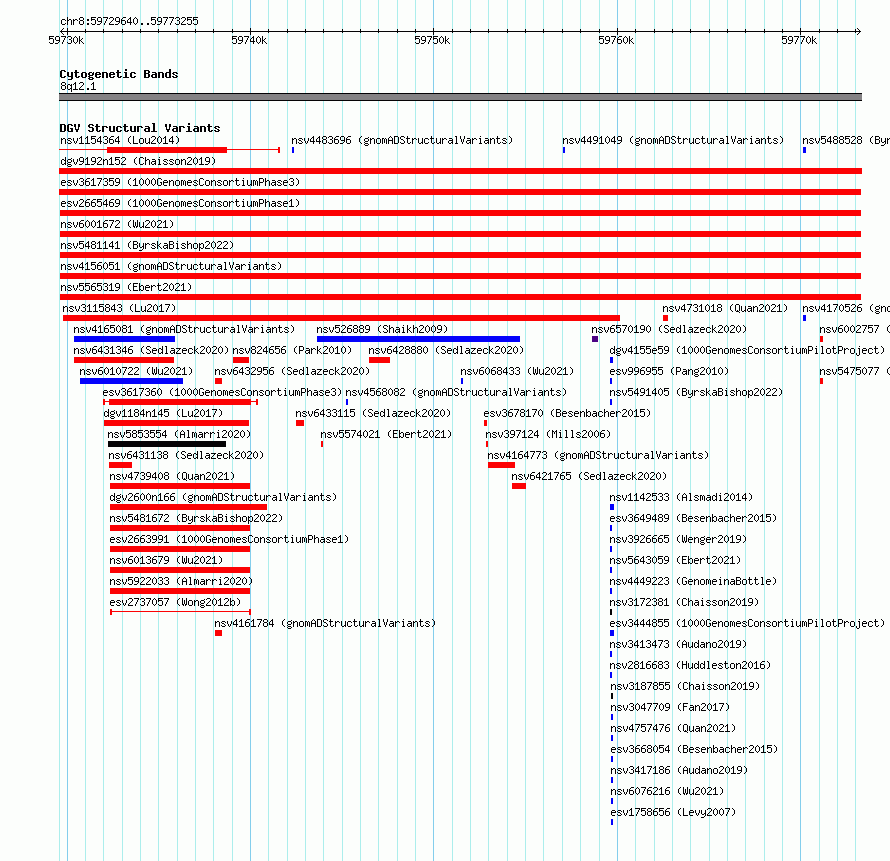The image size is (890, 861).
Task: Click nsv3413473 (Audano2019) label
Action: (x=678, y=644)
